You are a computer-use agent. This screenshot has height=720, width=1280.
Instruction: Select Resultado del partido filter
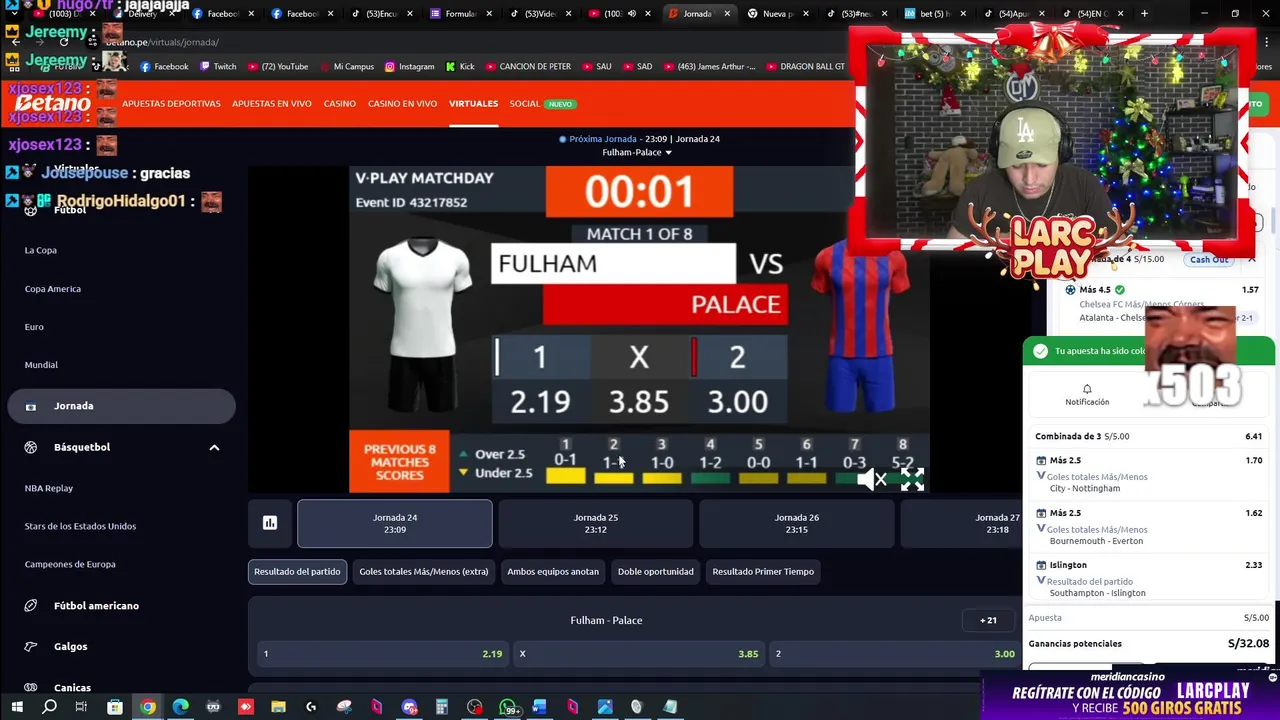297,572
